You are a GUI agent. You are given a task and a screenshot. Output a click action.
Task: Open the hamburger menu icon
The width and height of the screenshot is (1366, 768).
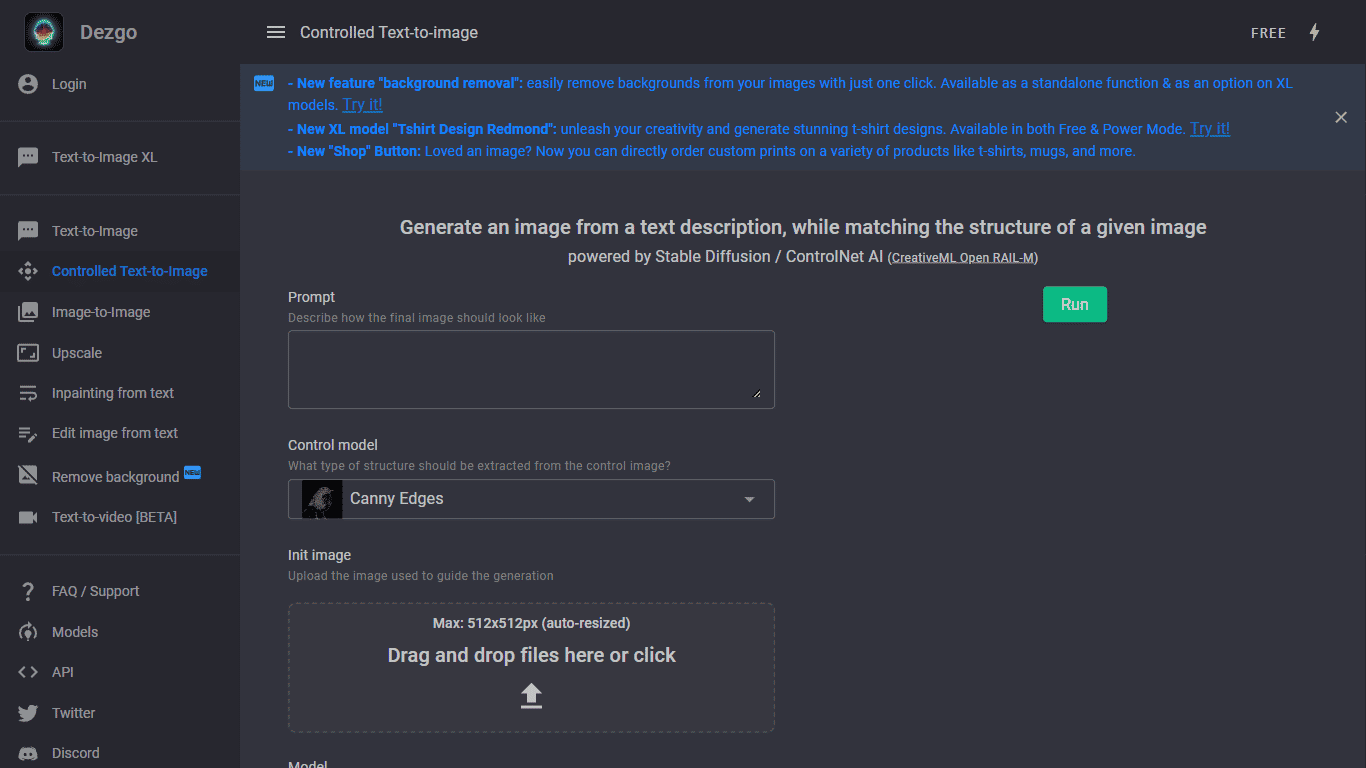coord(276,33)
